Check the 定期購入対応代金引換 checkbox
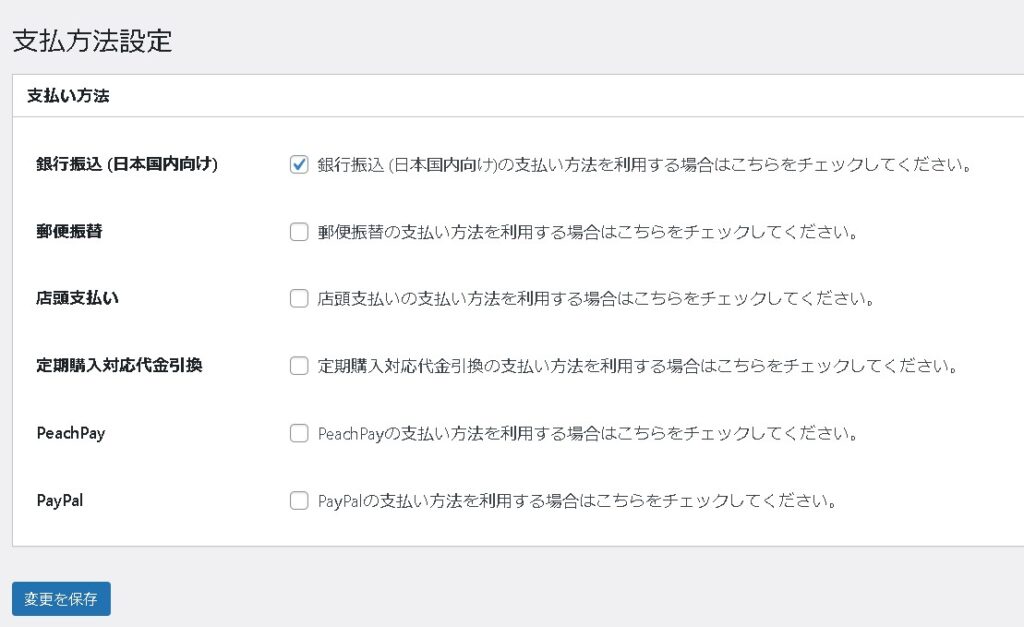The image size is (1024, 627). click(298, 366)
